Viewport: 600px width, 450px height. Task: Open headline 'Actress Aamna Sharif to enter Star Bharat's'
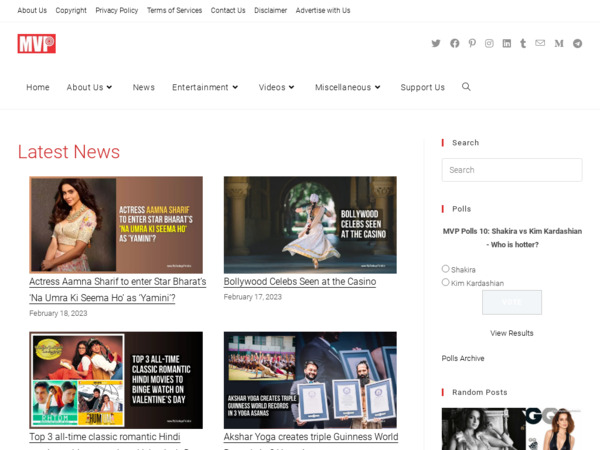118,282
